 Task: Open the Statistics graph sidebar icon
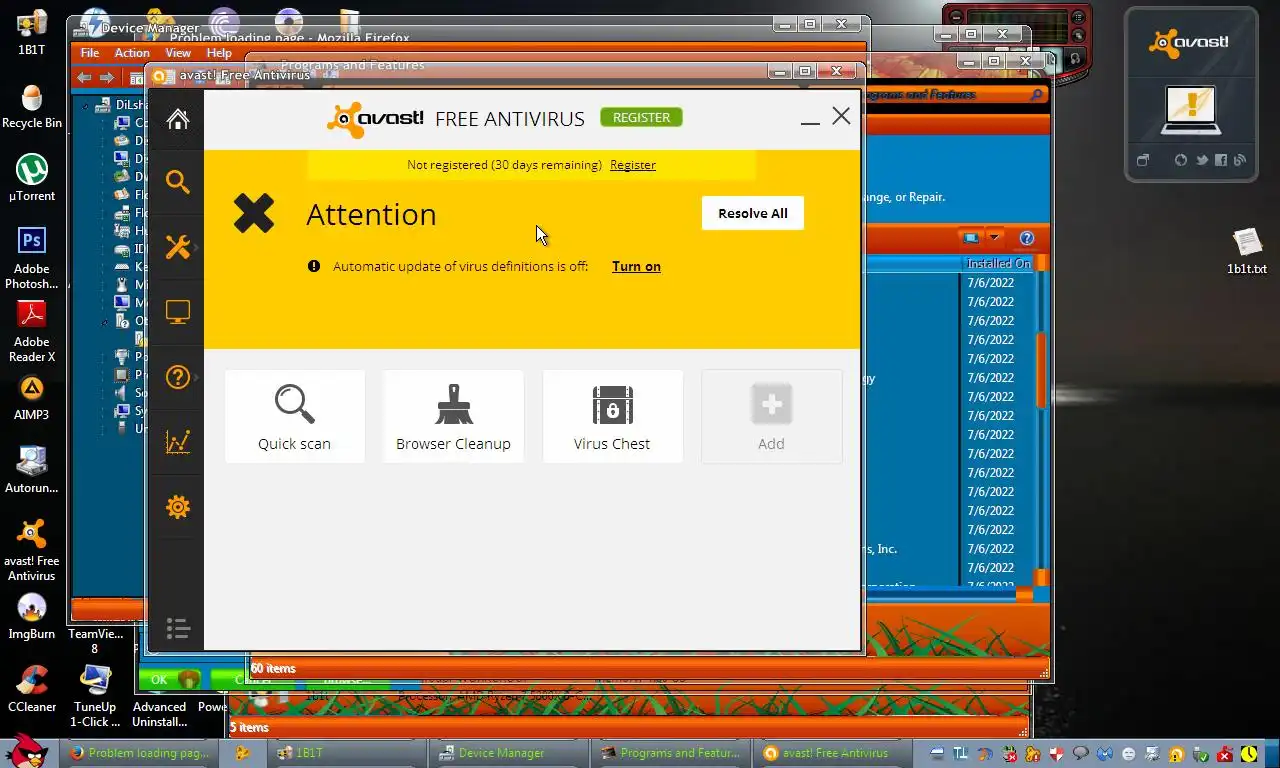point(178,442)
